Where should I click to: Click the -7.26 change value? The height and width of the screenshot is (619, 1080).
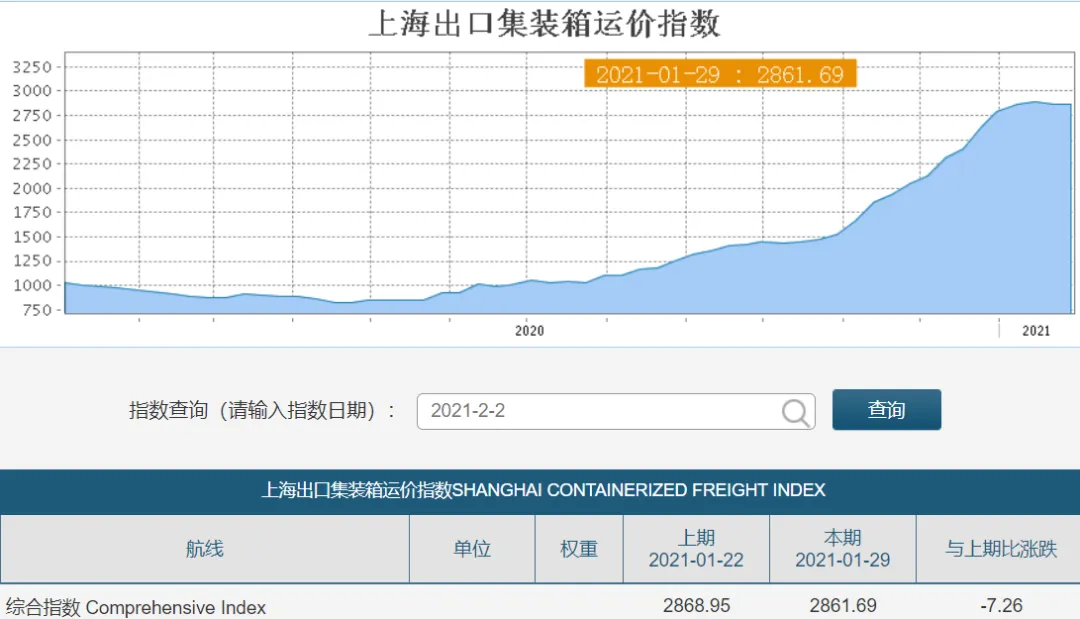pos(1001,605)
